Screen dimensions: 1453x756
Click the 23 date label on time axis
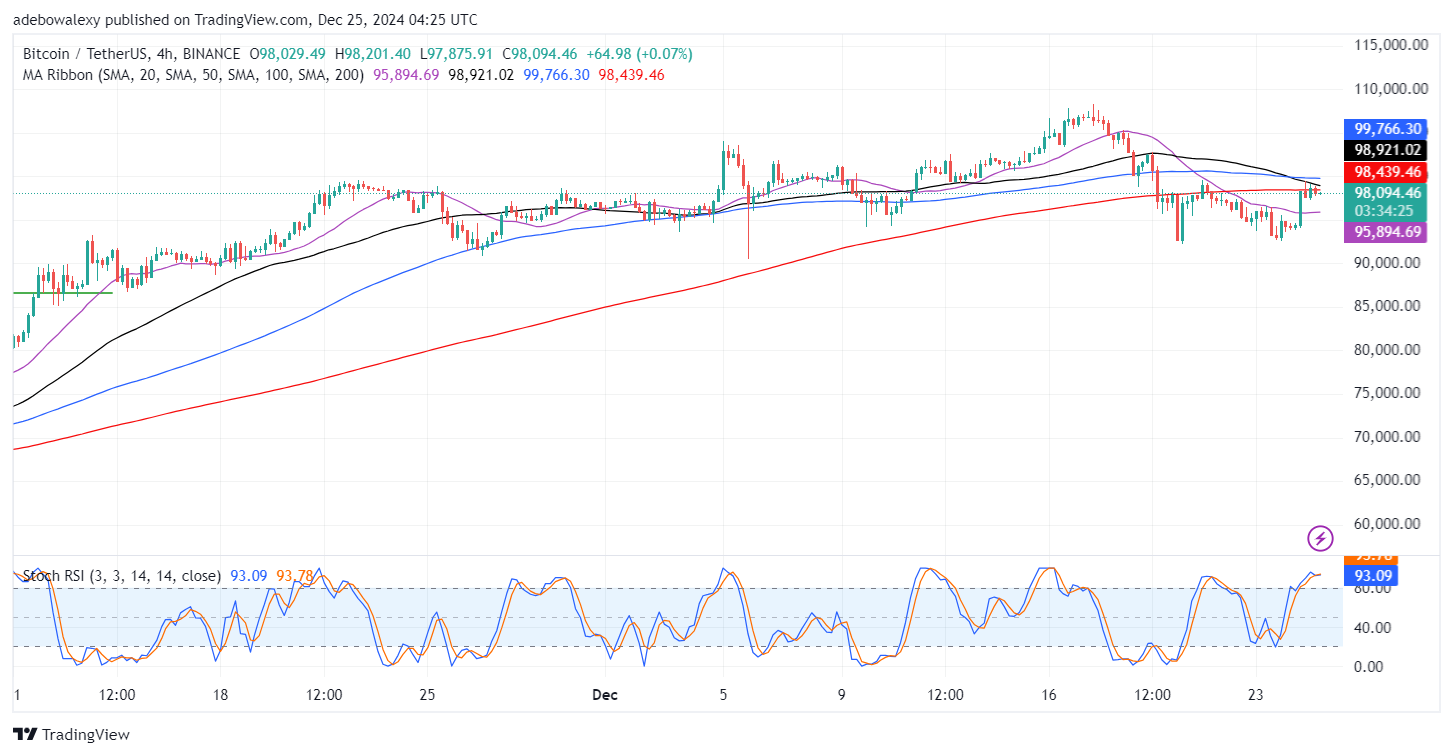pyautogui.click(x=1255, y=695)
